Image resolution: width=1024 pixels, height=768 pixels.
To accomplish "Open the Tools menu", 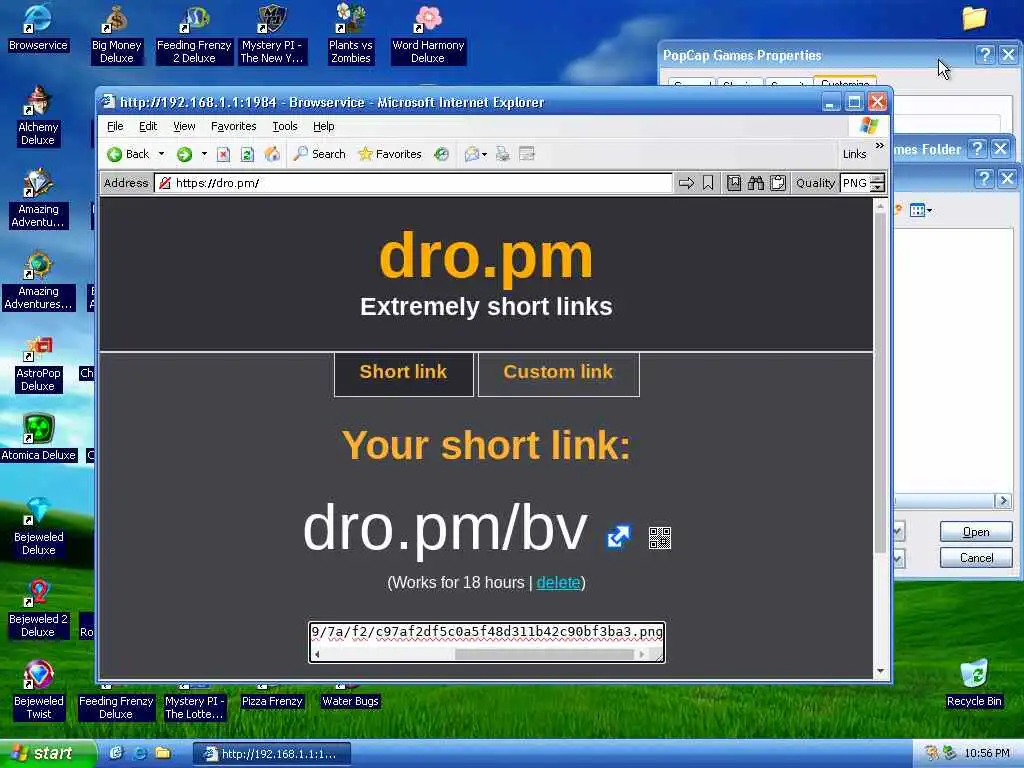I will [x=285, y=126].
